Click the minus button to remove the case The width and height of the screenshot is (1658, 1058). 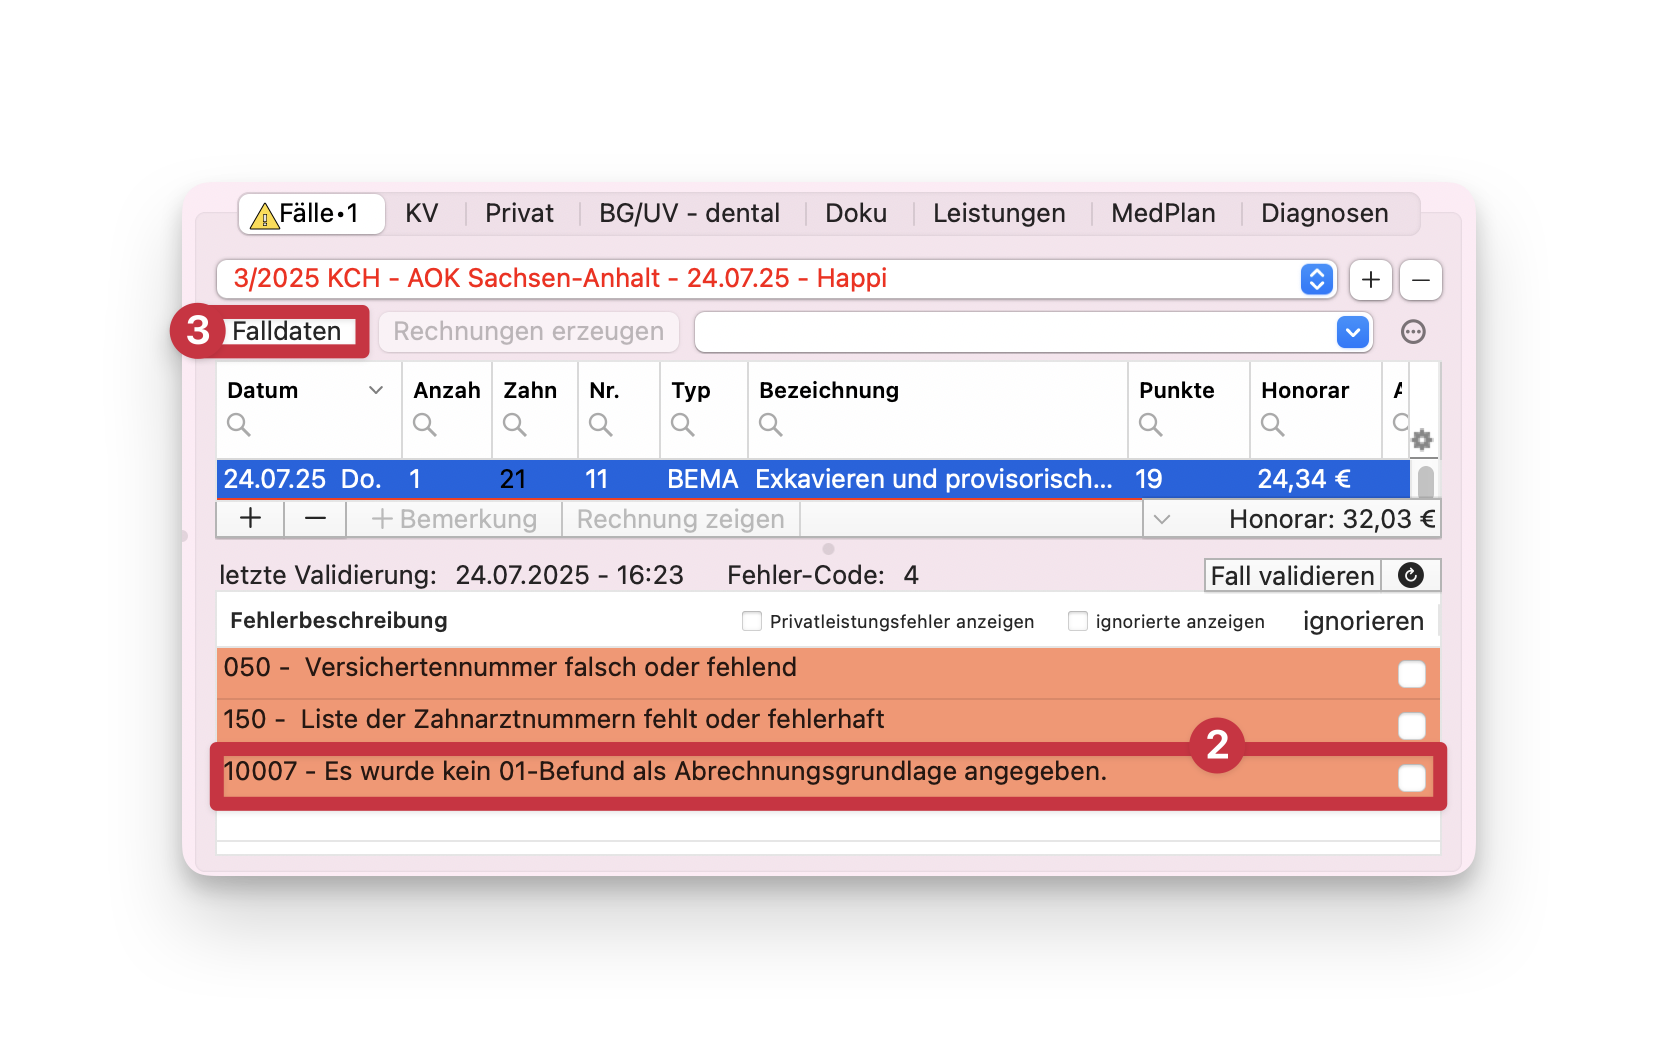[1420, 280]
